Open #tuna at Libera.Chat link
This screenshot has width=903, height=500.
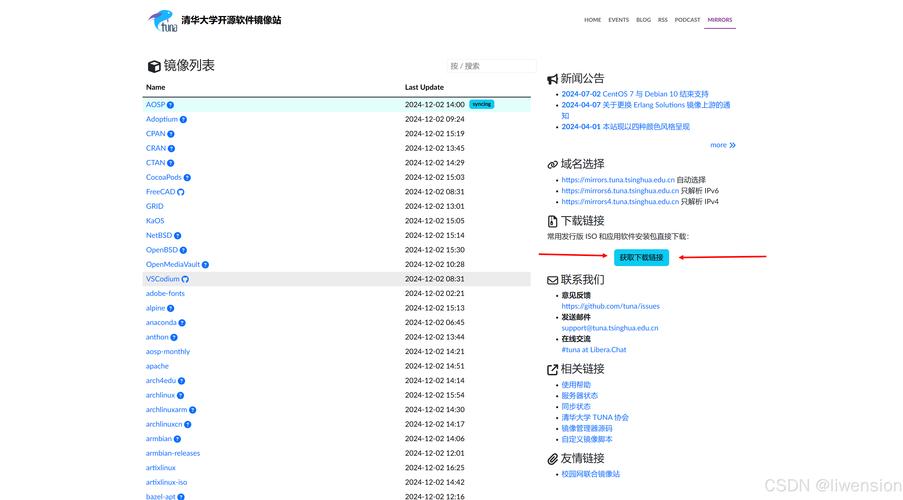[x=594, y=350]
